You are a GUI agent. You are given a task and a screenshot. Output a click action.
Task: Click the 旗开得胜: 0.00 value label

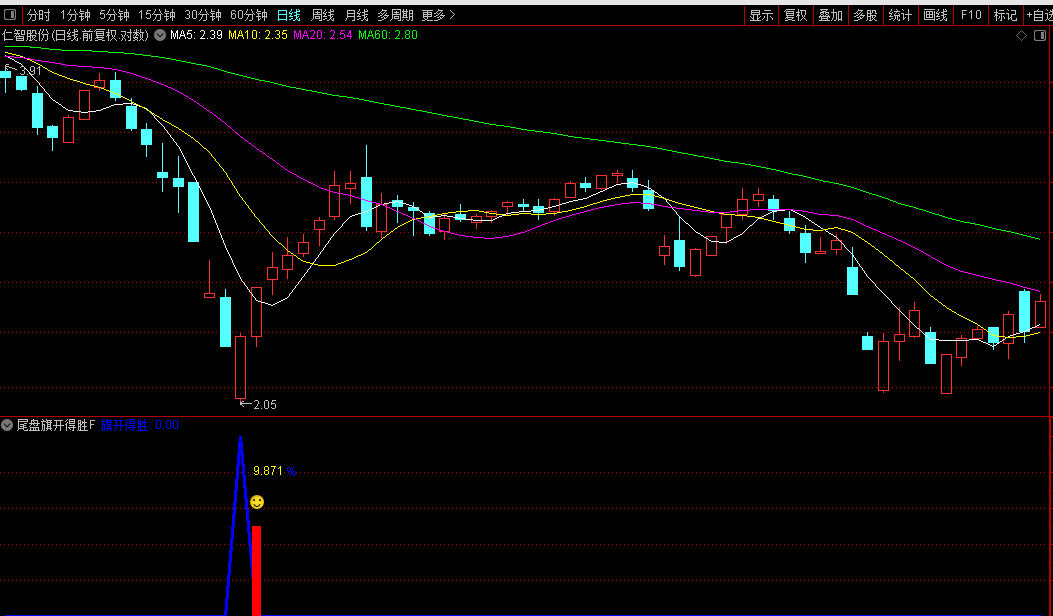pos(140,425)
